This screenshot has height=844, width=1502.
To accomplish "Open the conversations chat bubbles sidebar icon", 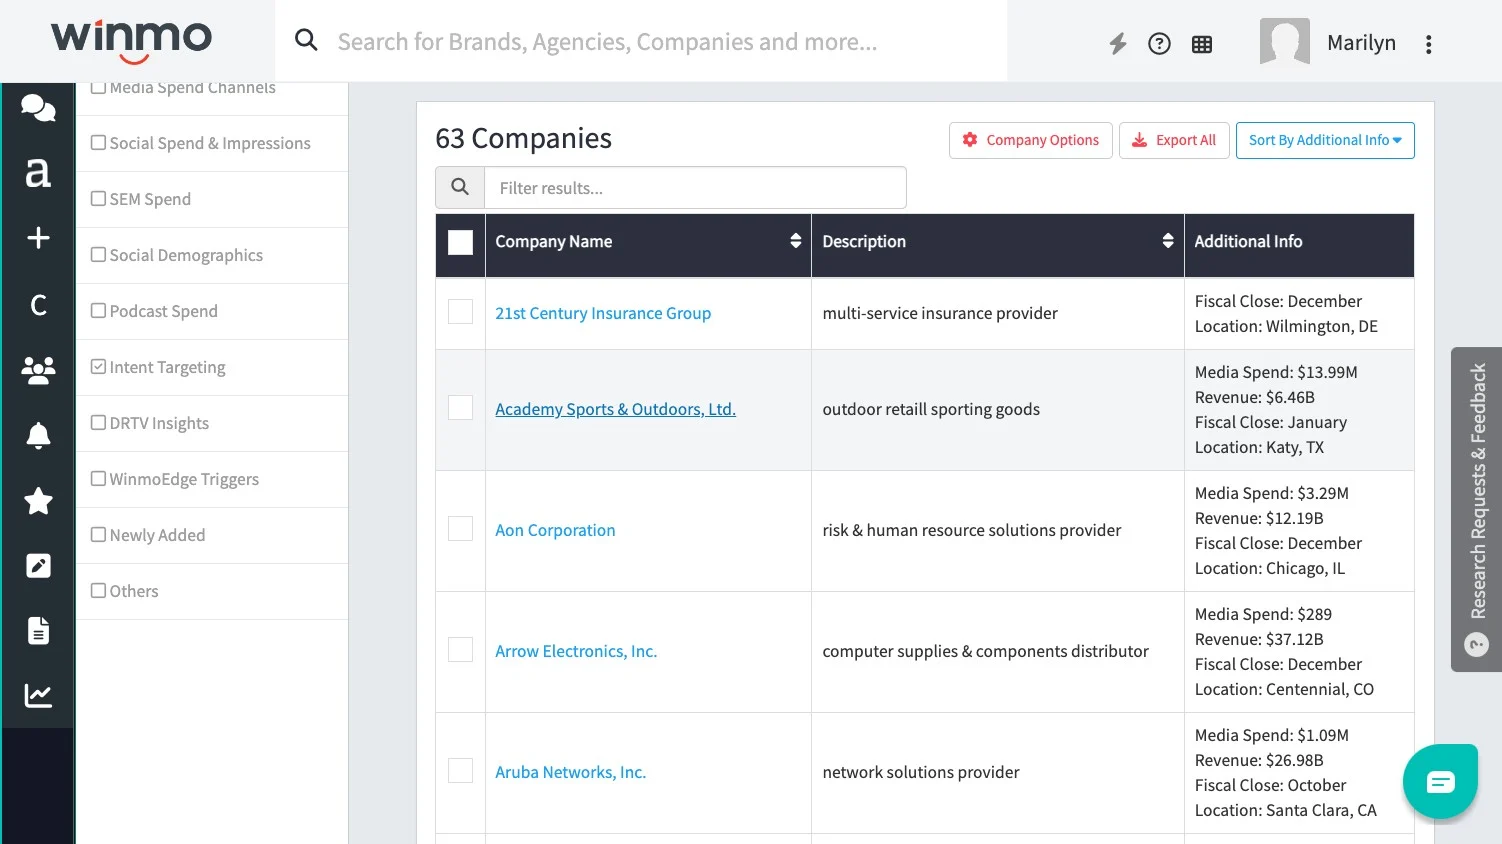I will [38, 107].
